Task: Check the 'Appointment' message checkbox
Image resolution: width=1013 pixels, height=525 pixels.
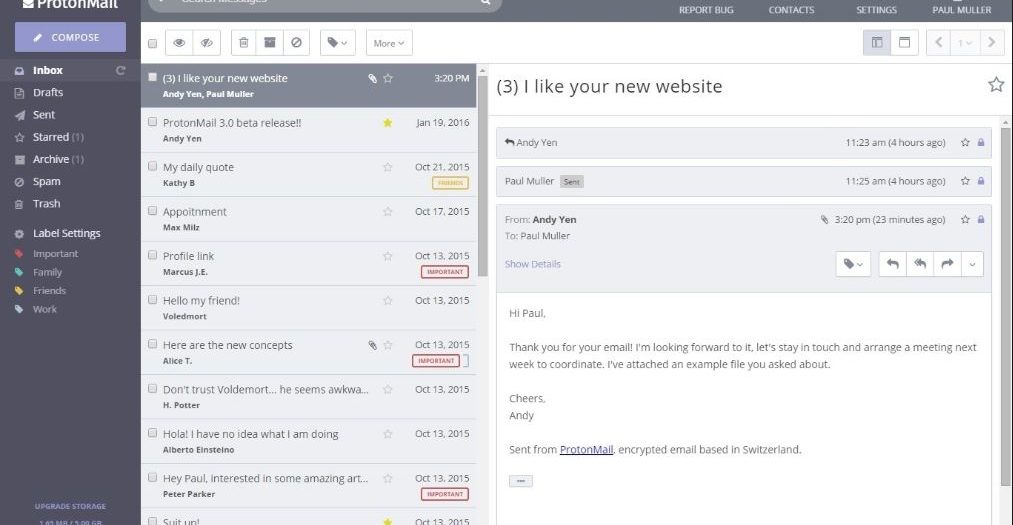Action: click(x=152, y=211)
